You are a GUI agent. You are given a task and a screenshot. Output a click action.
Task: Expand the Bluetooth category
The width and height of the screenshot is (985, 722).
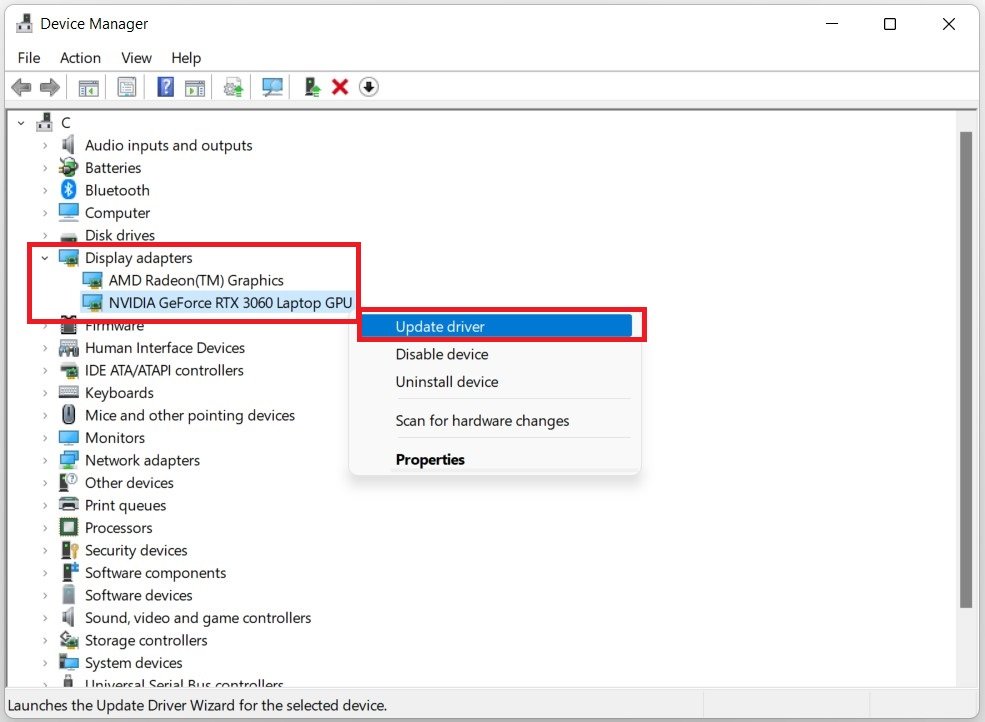pyautogui.click(x=45, y=190)
